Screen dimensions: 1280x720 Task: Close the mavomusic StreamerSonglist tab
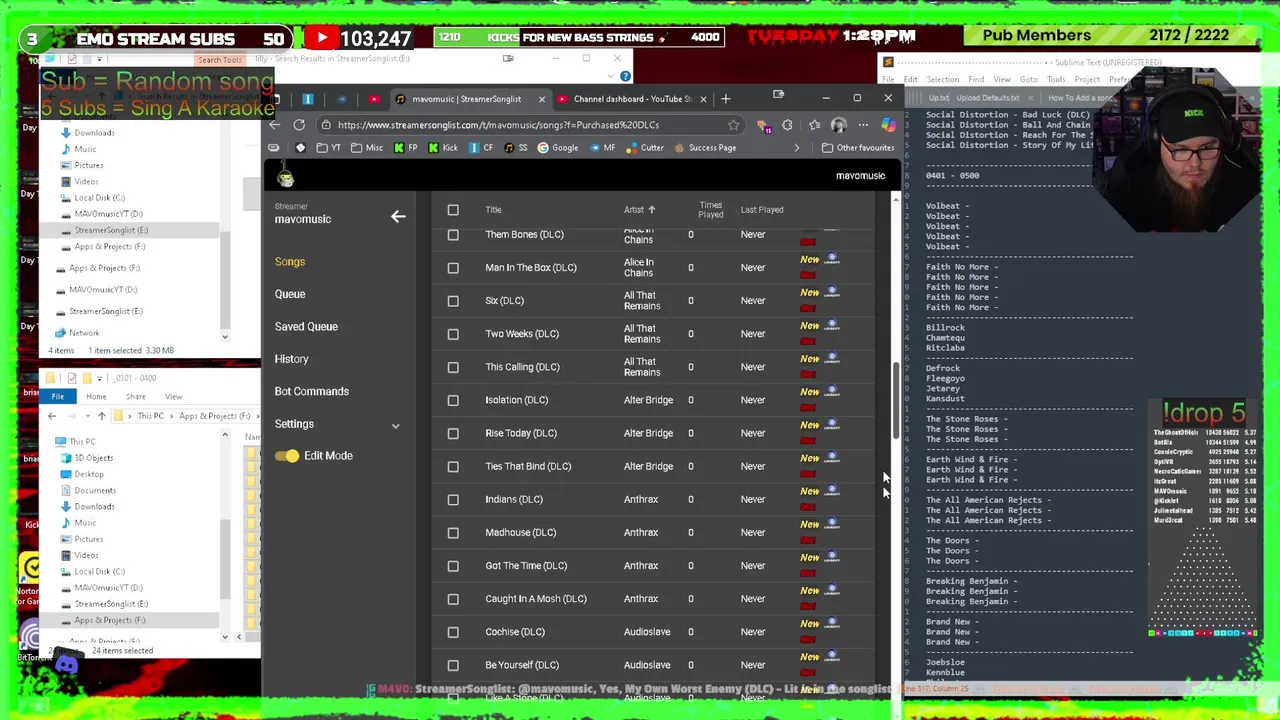point(542,99)
